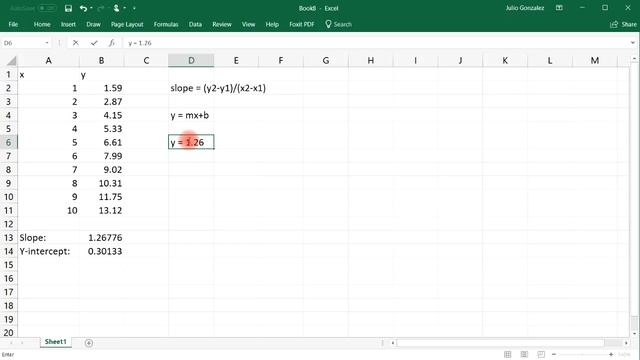The image size is (640, 360).
Task: Click vertical scrollbar up arrow
Action: click(634, 59)
